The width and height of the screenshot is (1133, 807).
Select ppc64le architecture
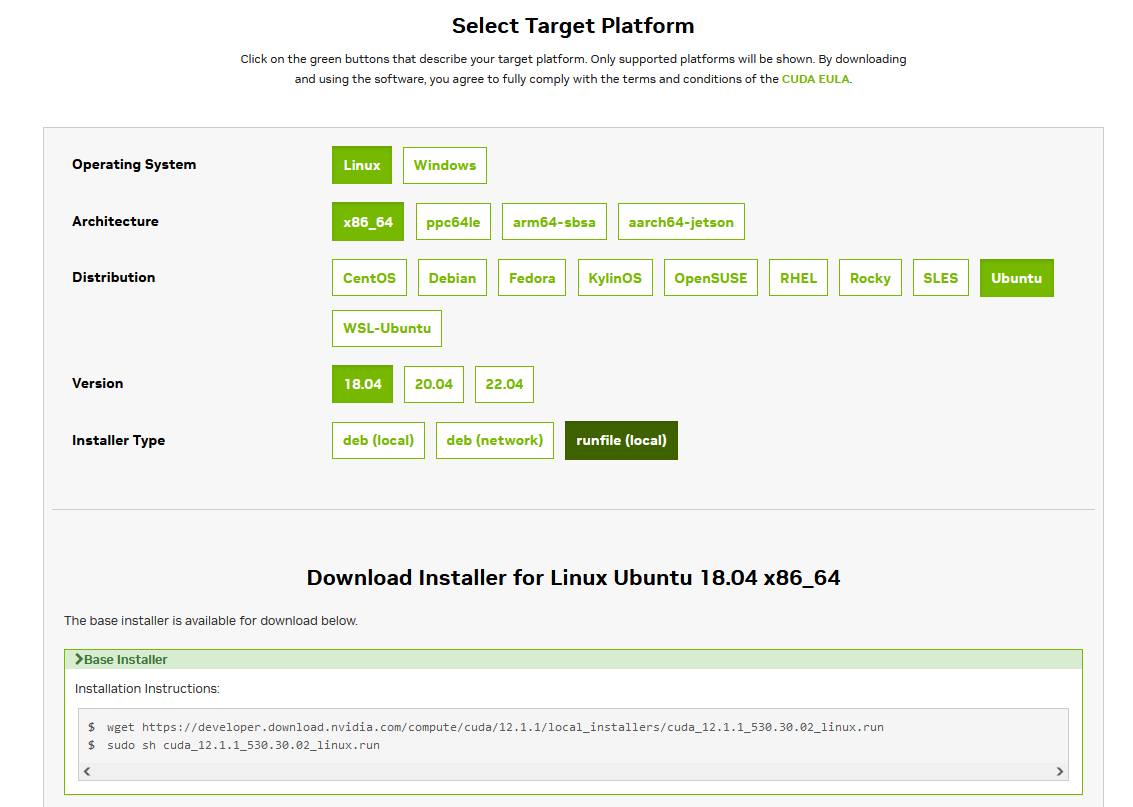pyautogui.click(x=453, y=222)
